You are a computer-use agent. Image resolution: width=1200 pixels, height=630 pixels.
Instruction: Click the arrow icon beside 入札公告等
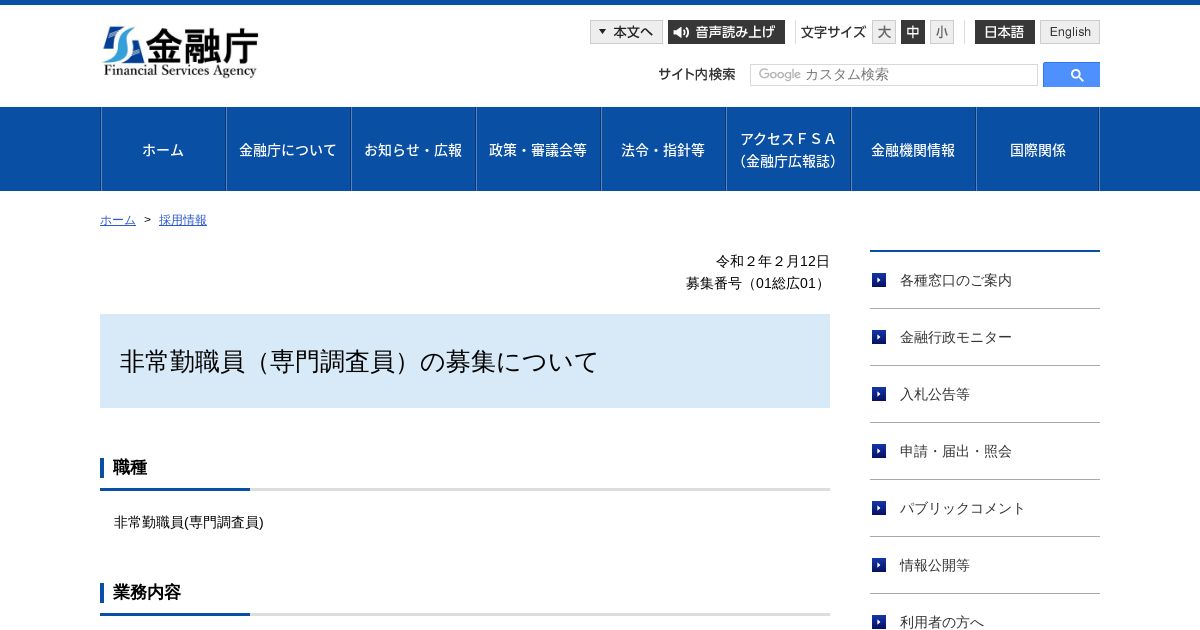pyautogui.click(x=879, y=394)
